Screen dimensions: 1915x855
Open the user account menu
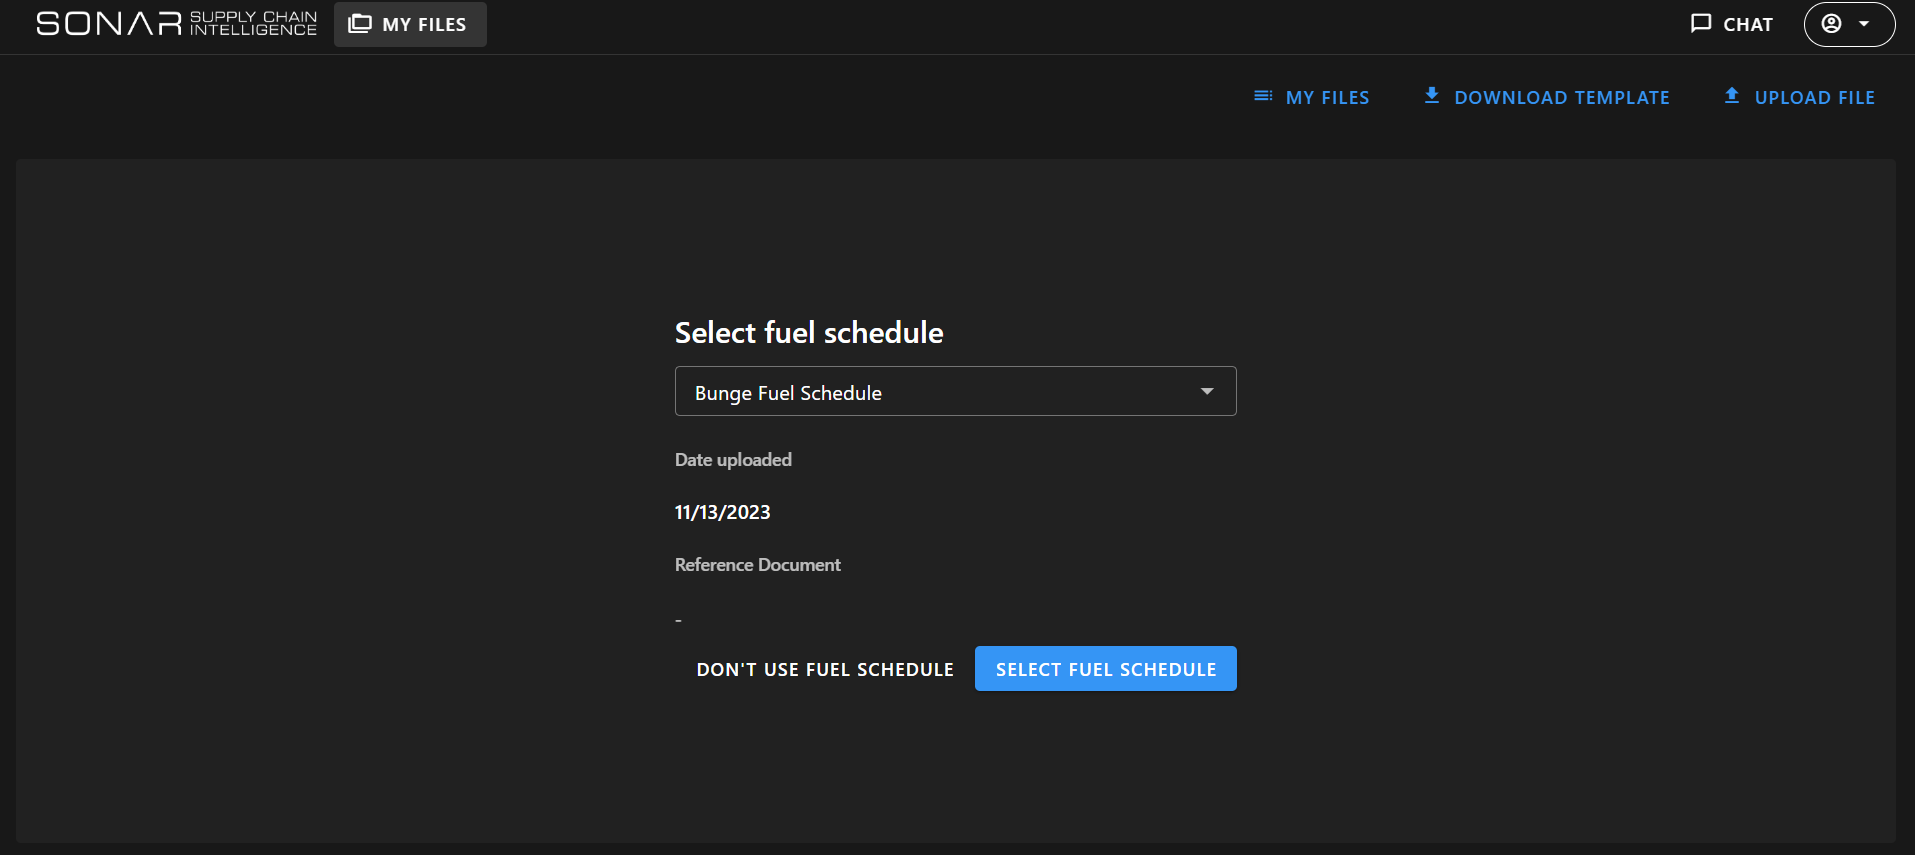click(x=1849, y=24)
